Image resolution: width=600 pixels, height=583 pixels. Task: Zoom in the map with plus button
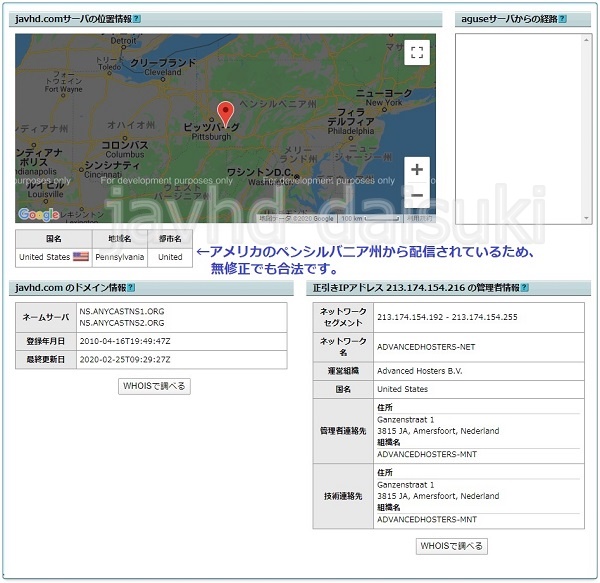pos(417,169)
